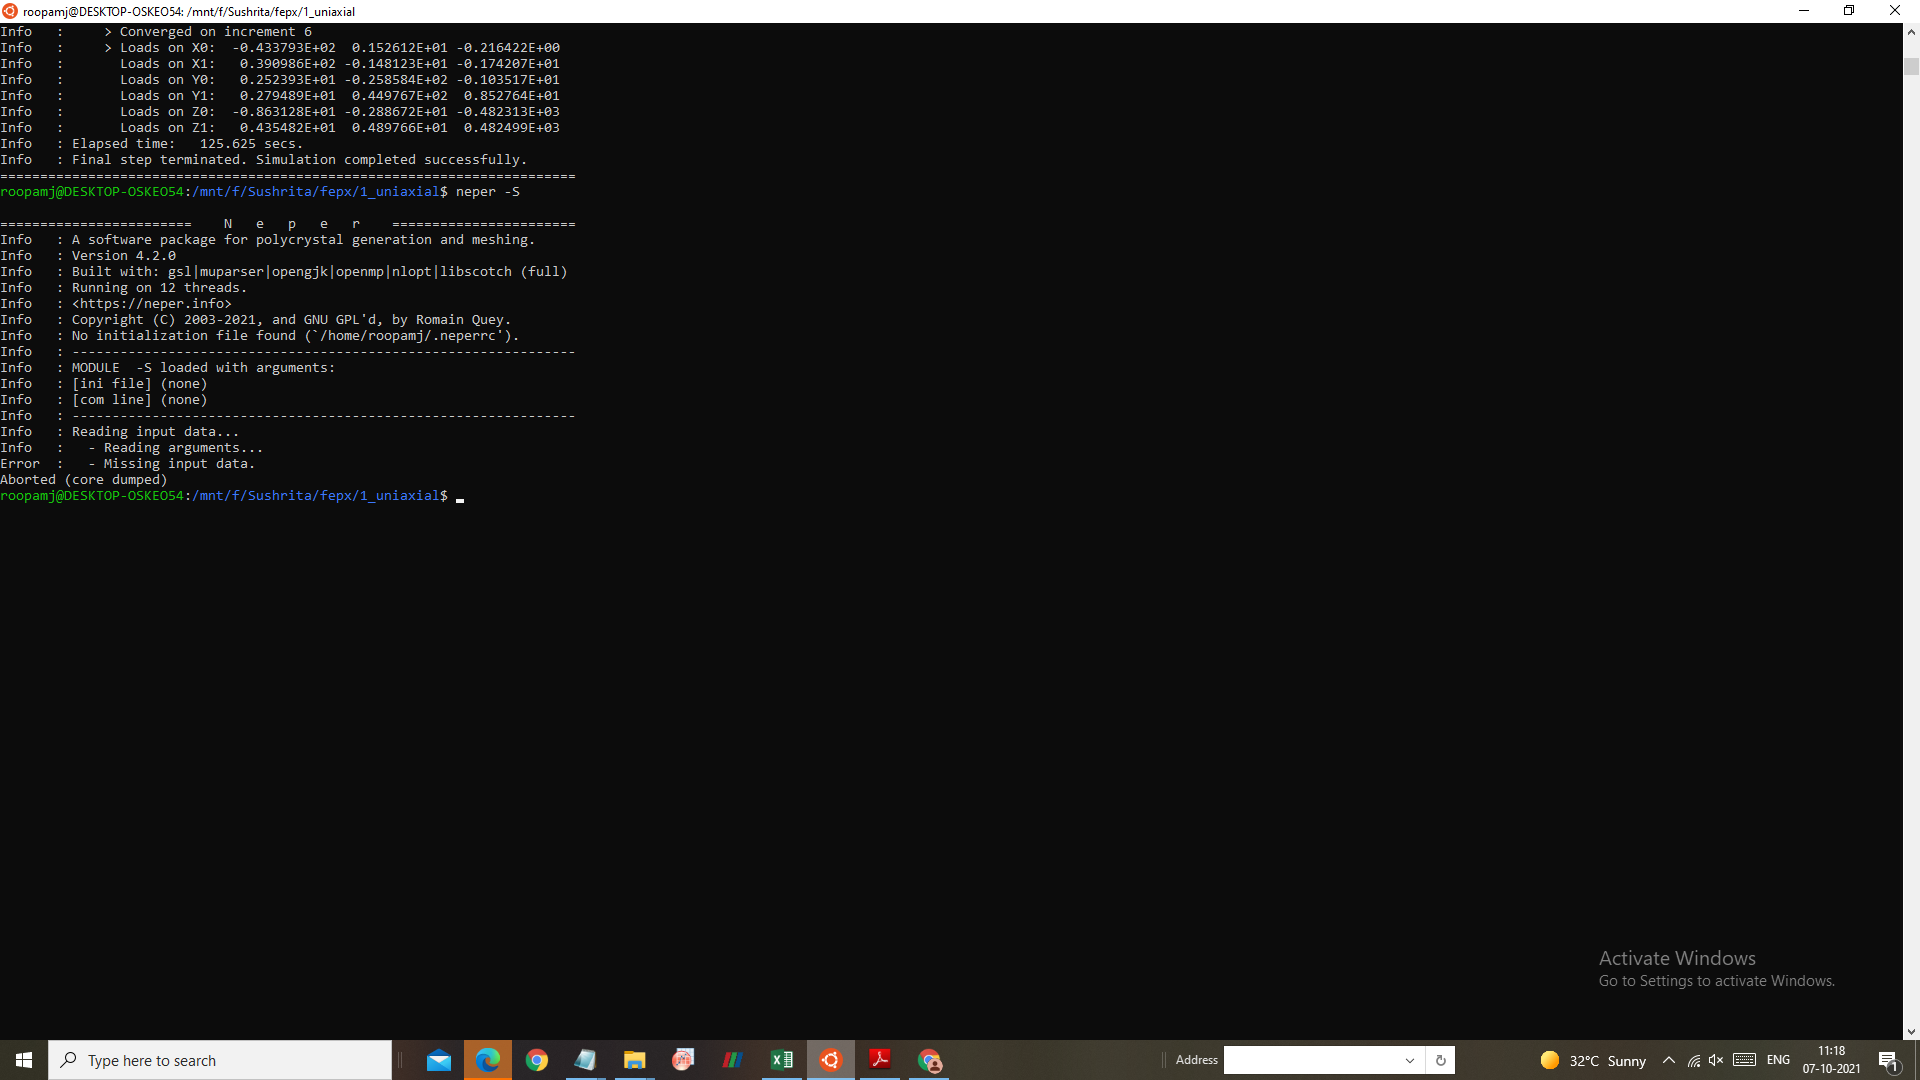Viewport: 1920px width, 1080px height.
Task: Open Microsoft Edge from taskbar
Action: (488, 1060)
